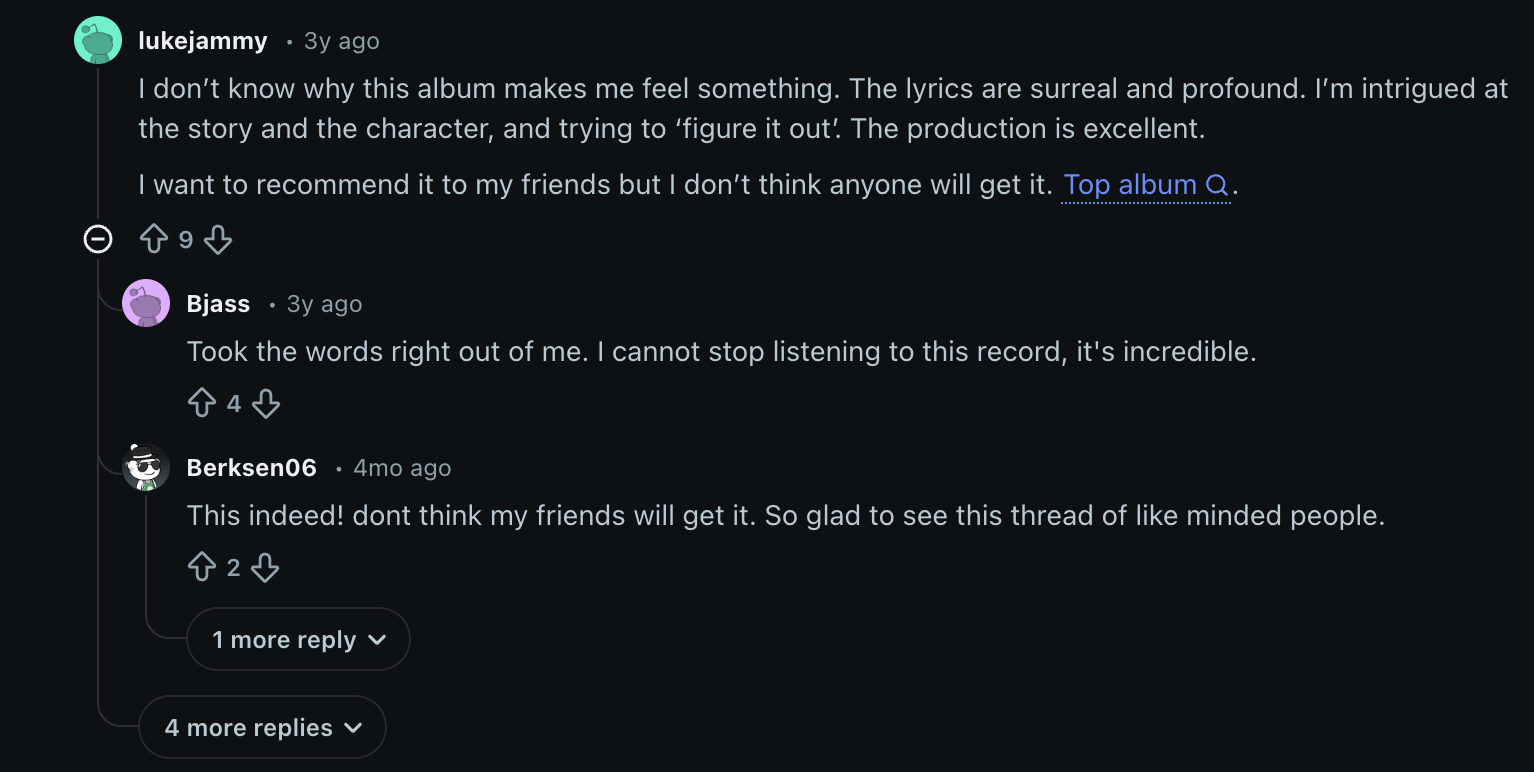Screen dimensions: 1534x772
Task: Downvote lukejammy's comment
Action: click(218, 239)
